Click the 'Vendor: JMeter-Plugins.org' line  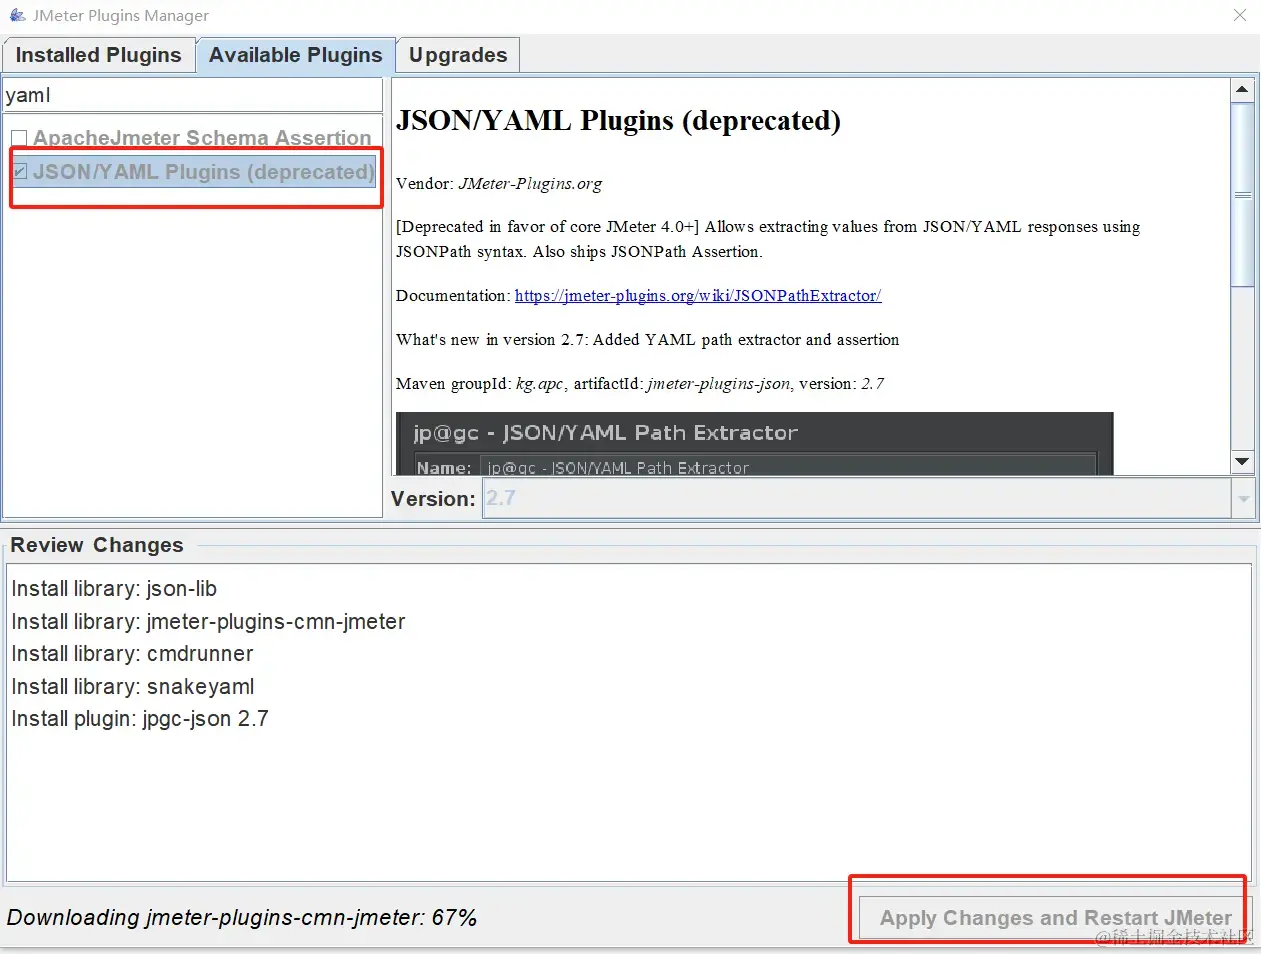[499, 184]
